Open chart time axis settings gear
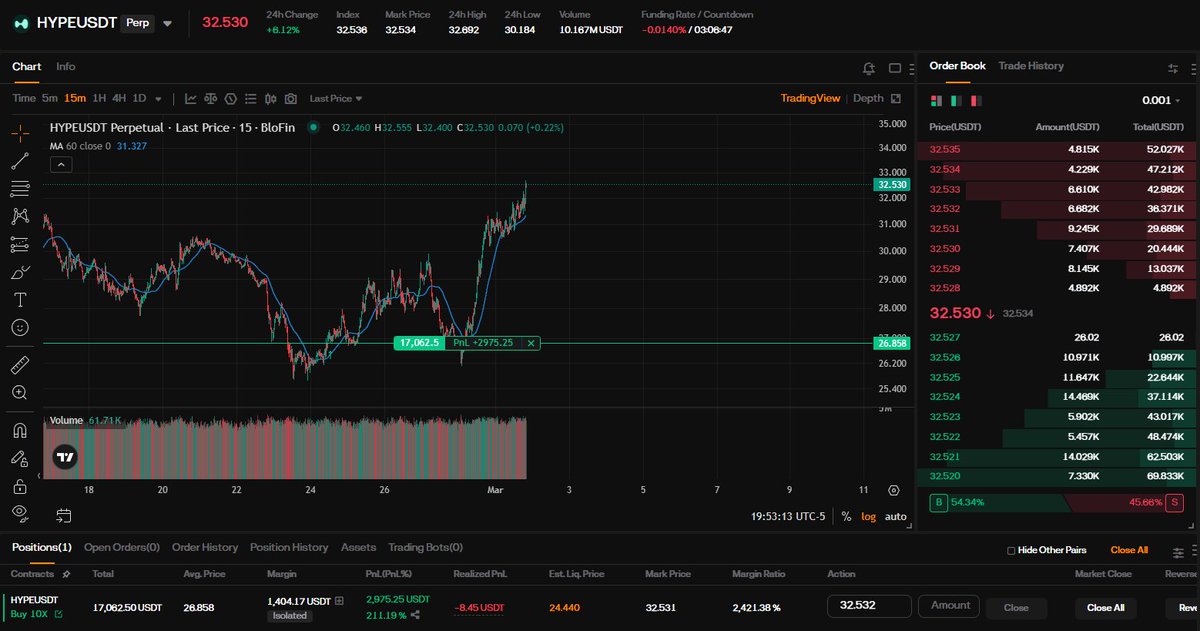1200x631 pixels. coord(893,491)
